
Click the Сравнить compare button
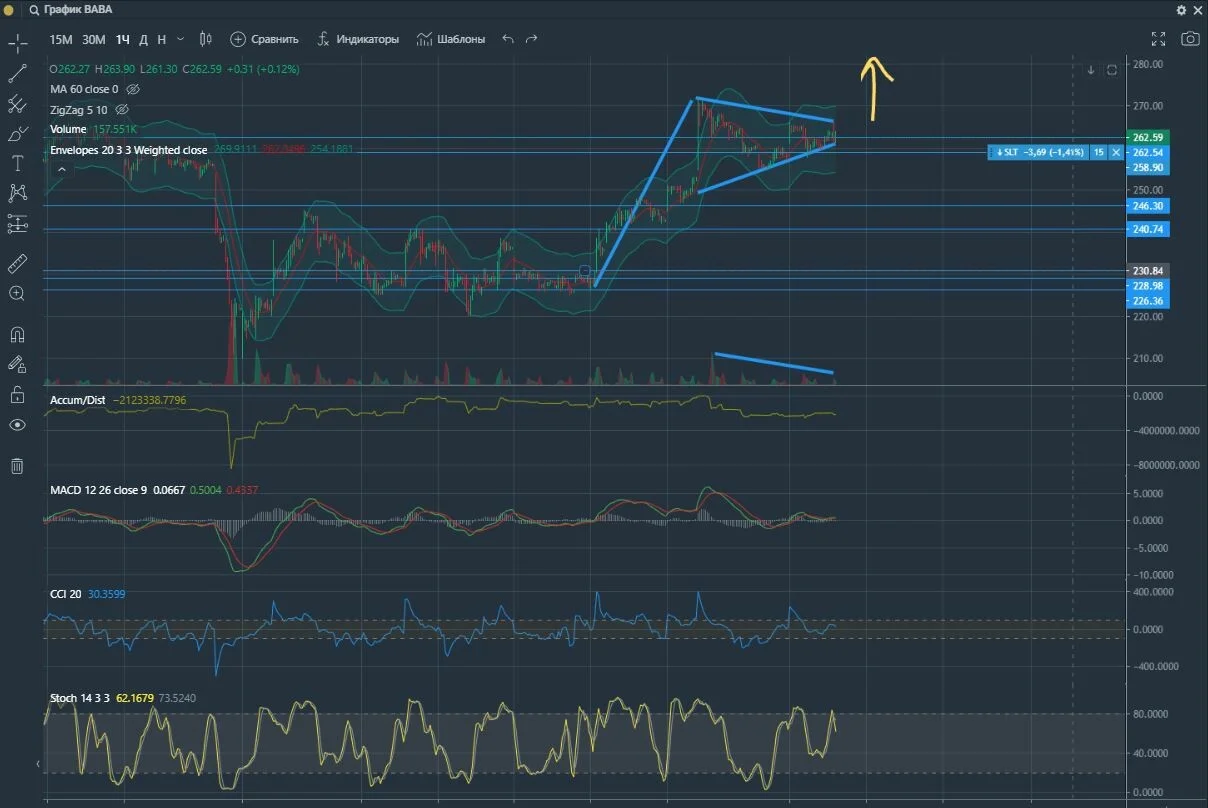[x=265, y=39]
